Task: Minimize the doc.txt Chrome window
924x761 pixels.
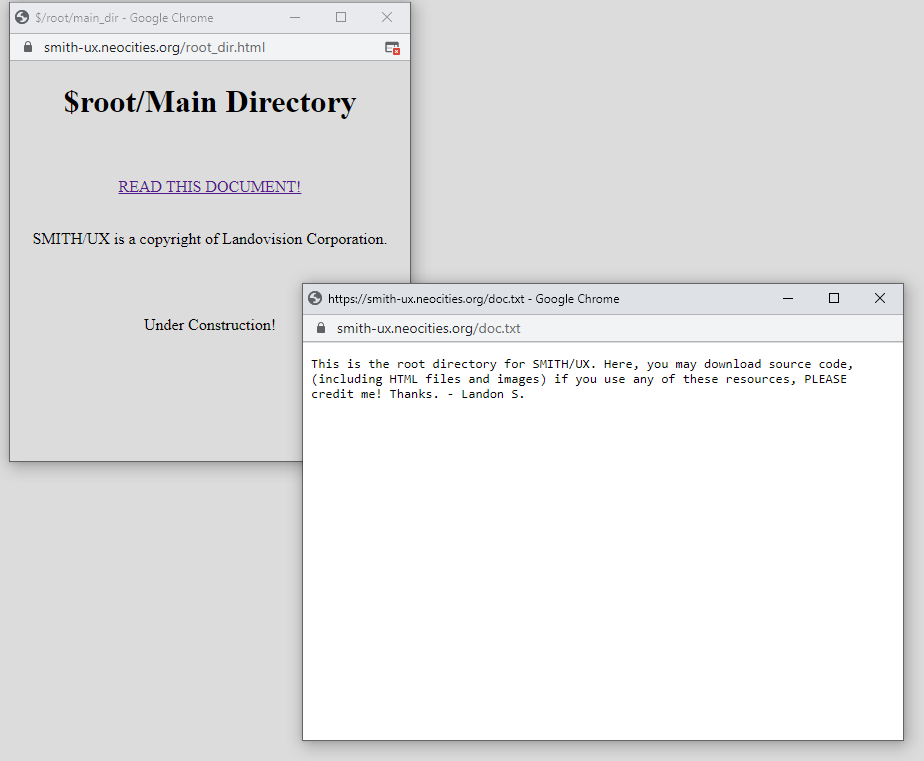Action: [x=788, y=299]
